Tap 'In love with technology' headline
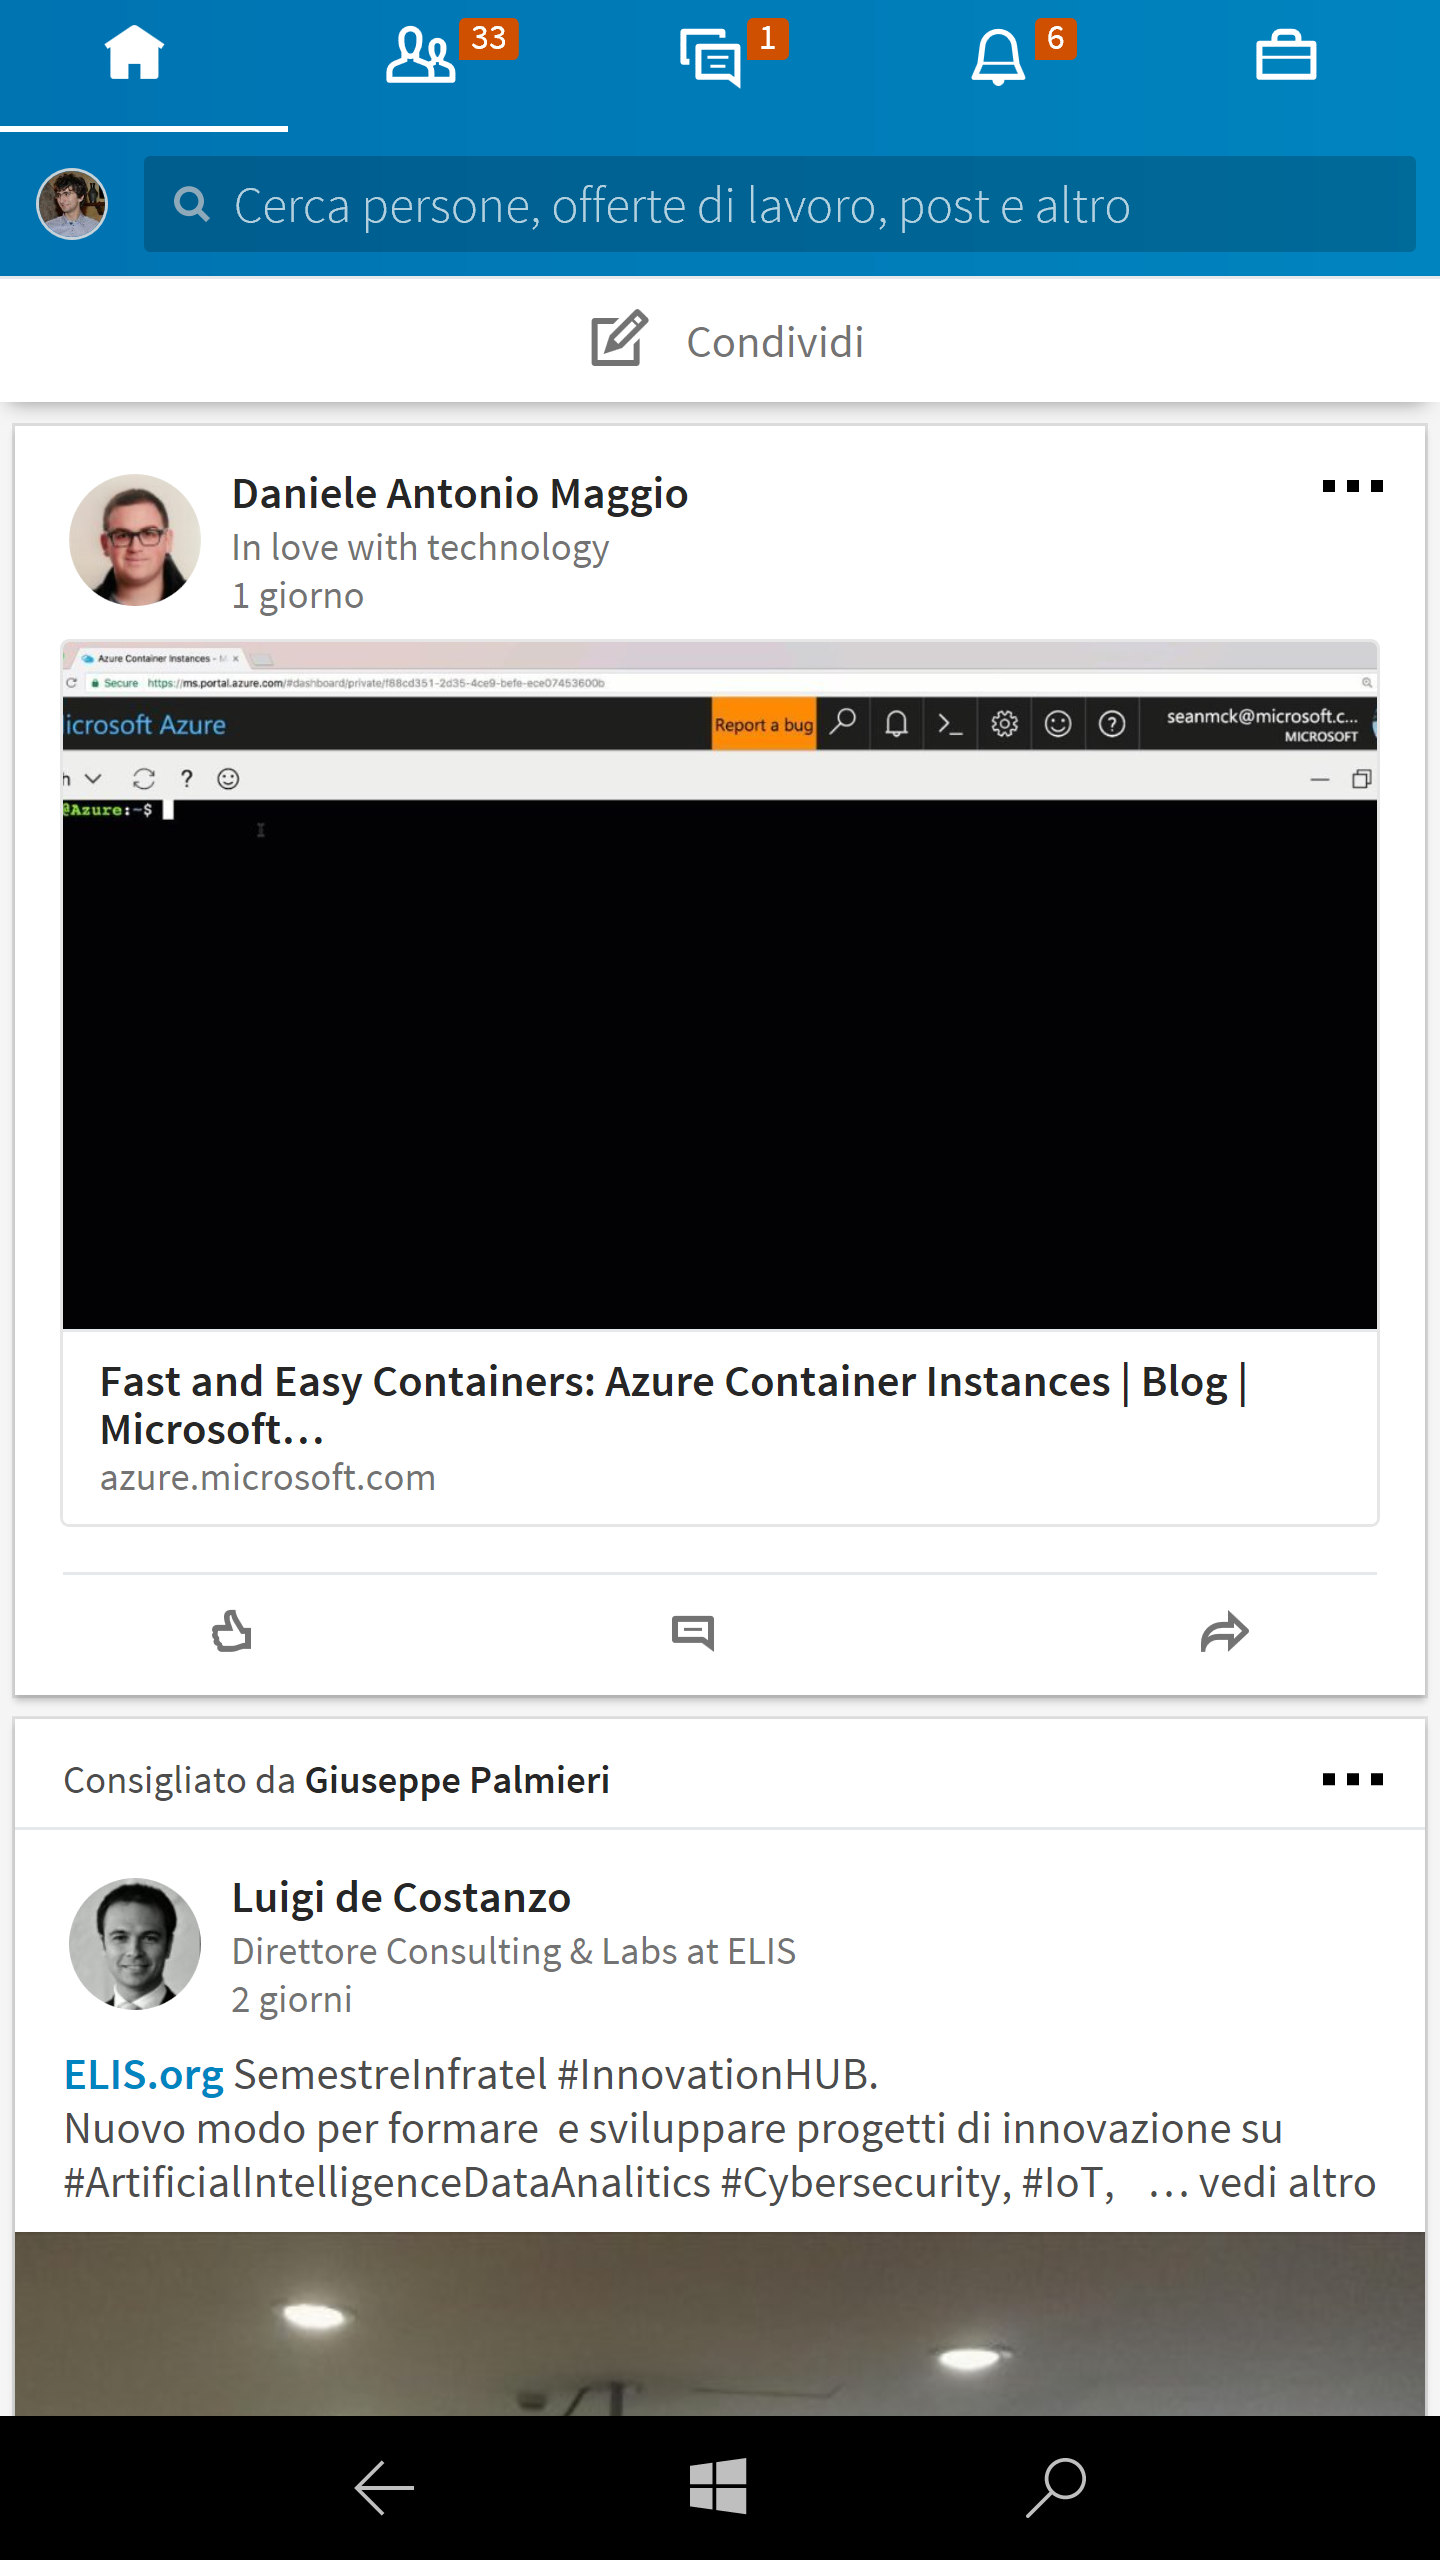 420,548
